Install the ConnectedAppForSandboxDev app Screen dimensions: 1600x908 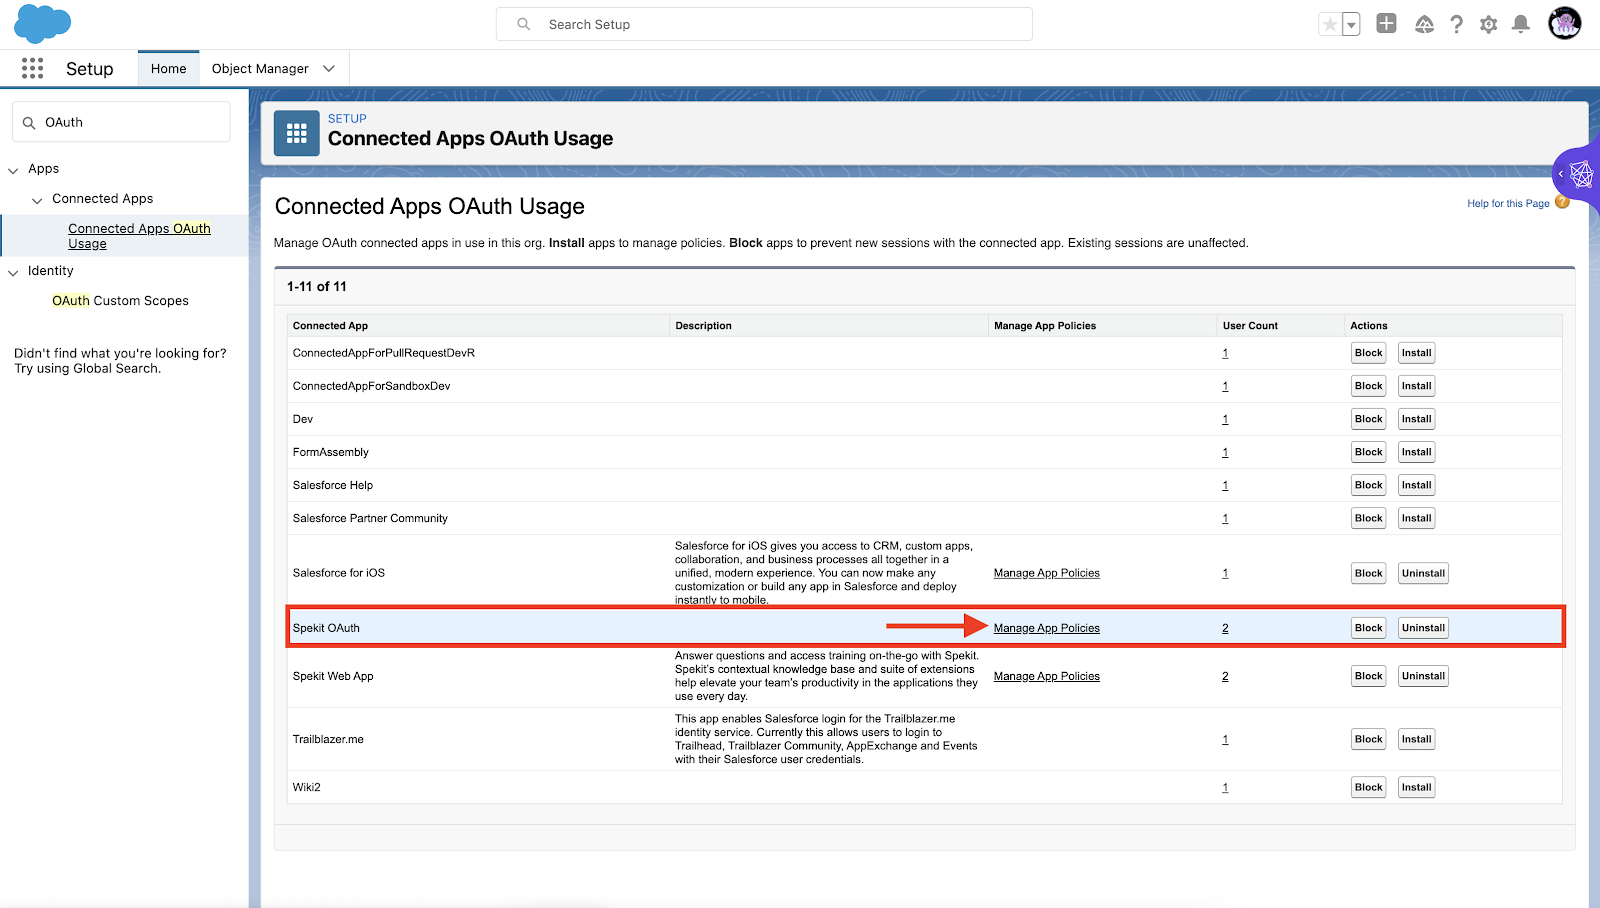click(1416, 386)
